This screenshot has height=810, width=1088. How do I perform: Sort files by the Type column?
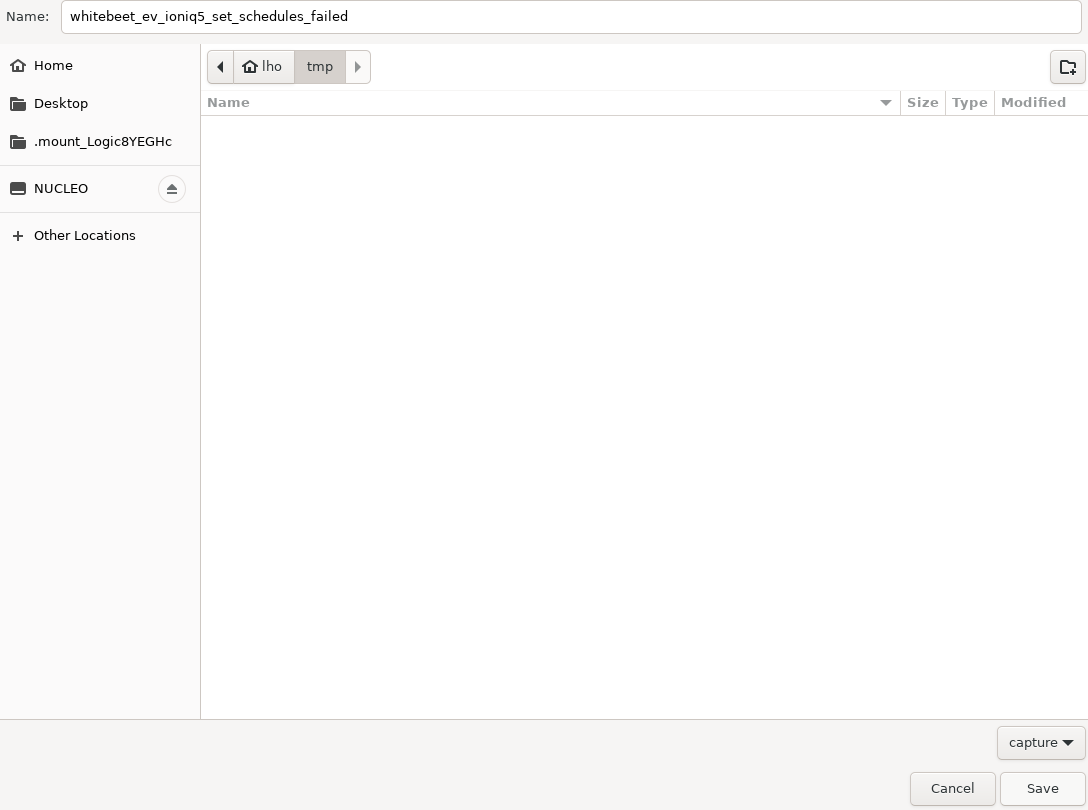969,103
